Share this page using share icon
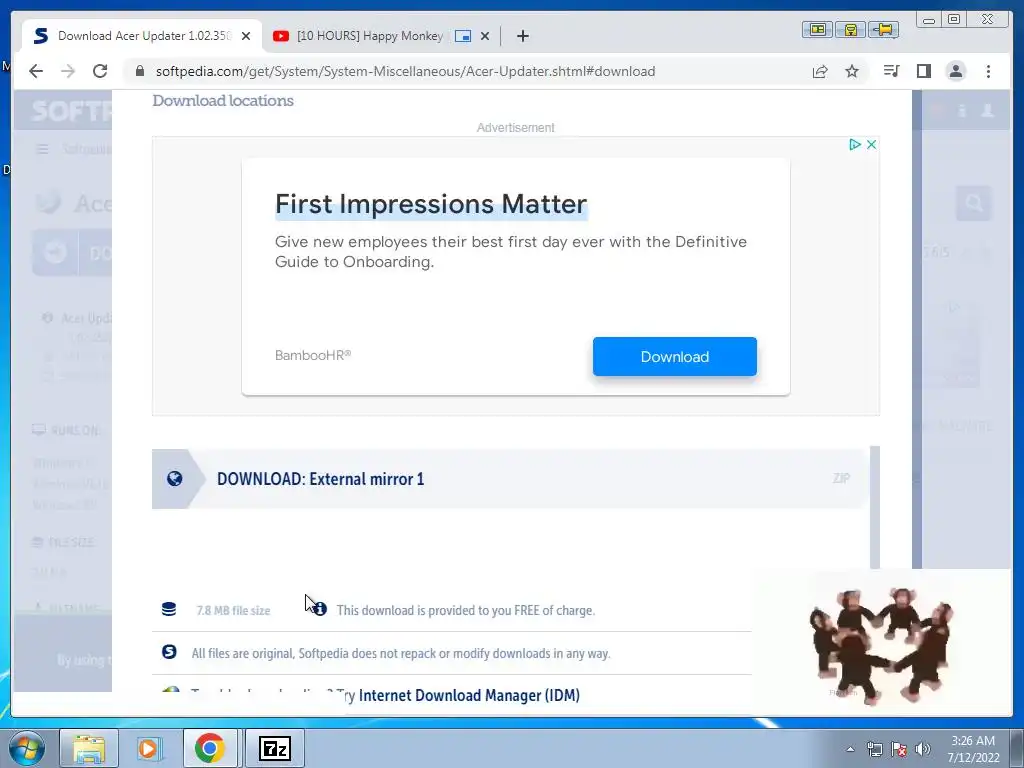 pos(820,71)
